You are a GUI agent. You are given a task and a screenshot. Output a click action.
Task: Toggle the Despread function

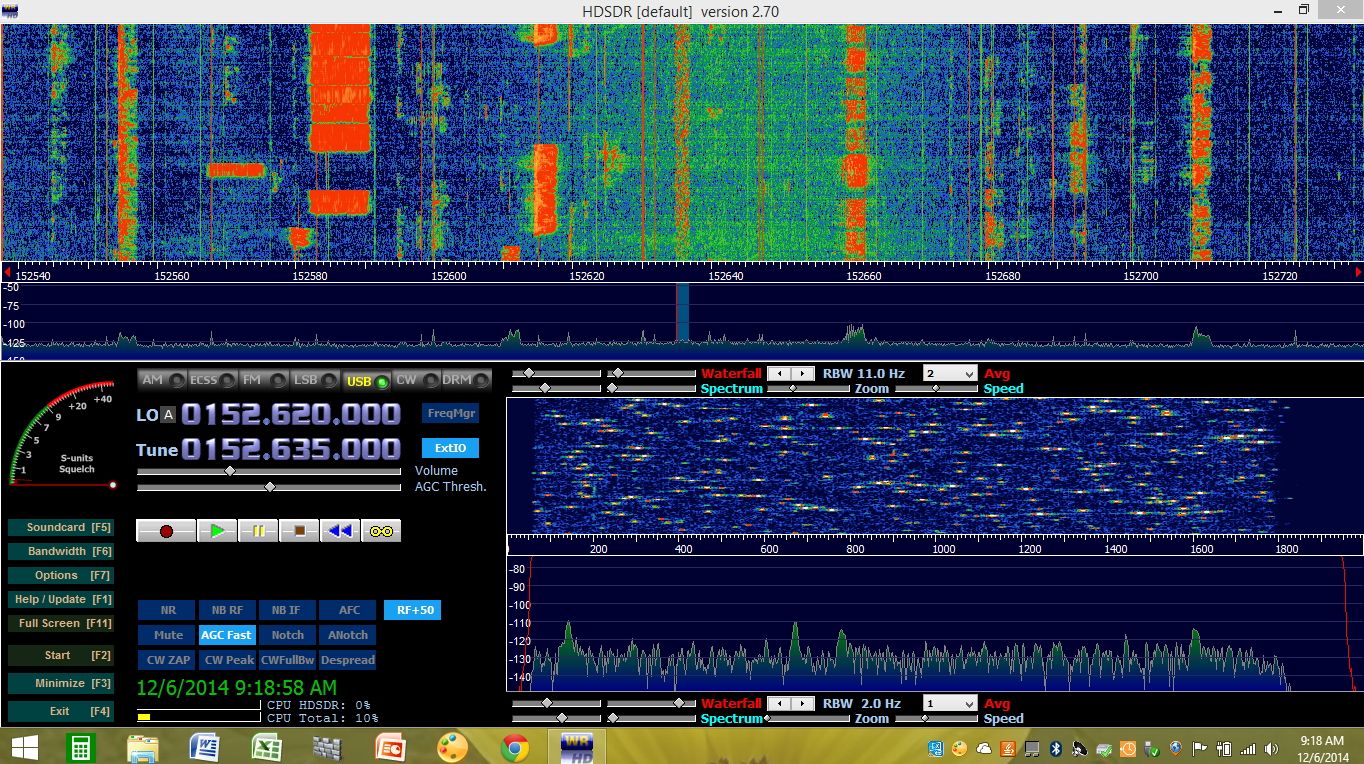click(349, 660)
